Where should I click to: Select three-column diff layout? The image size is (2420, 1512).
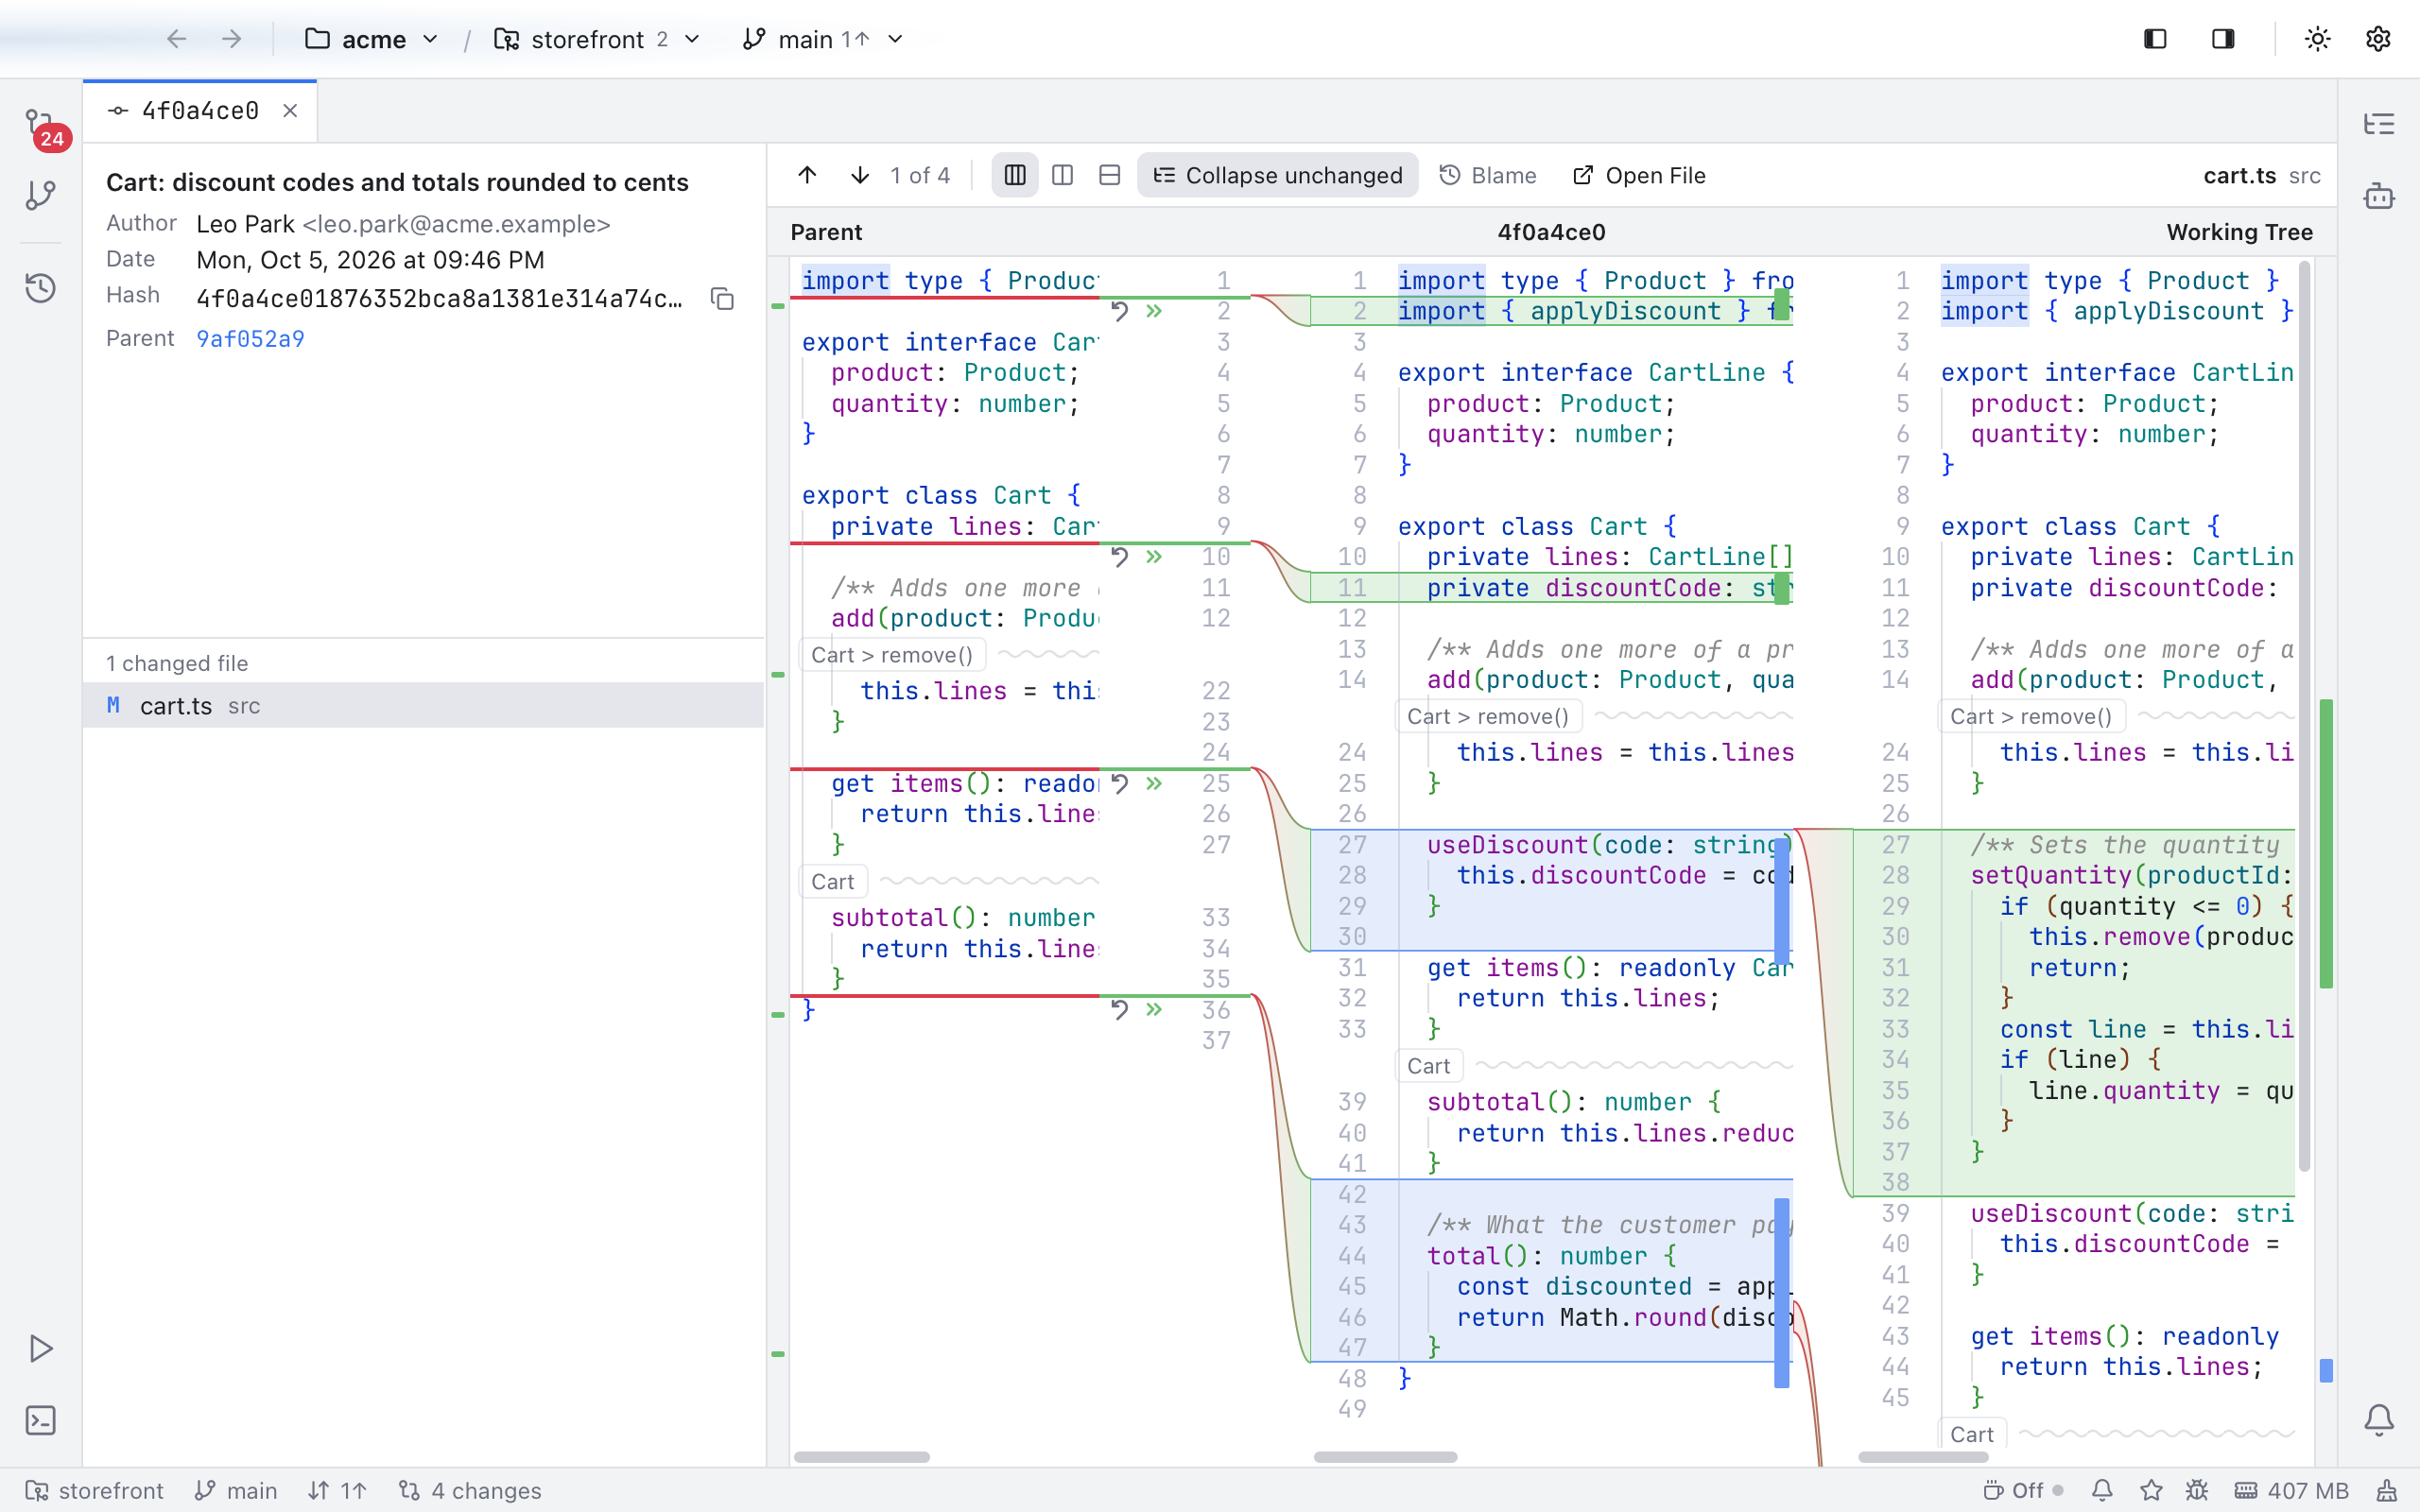tap(1015, 175)
